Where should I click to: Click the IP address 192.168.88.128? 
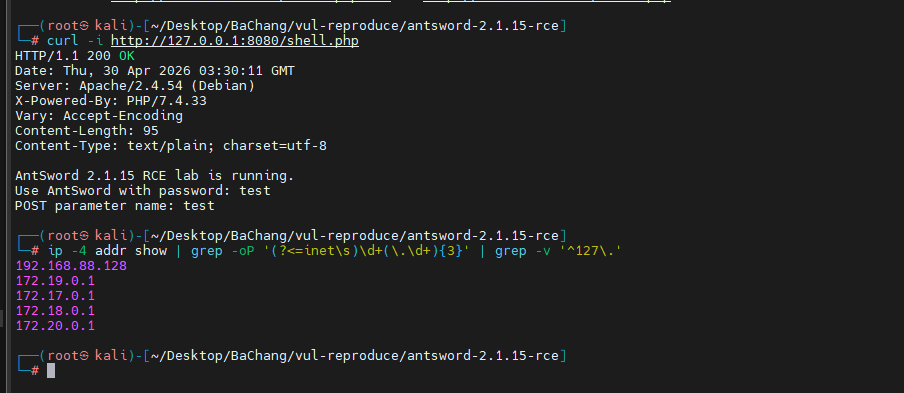coord(71,266)
